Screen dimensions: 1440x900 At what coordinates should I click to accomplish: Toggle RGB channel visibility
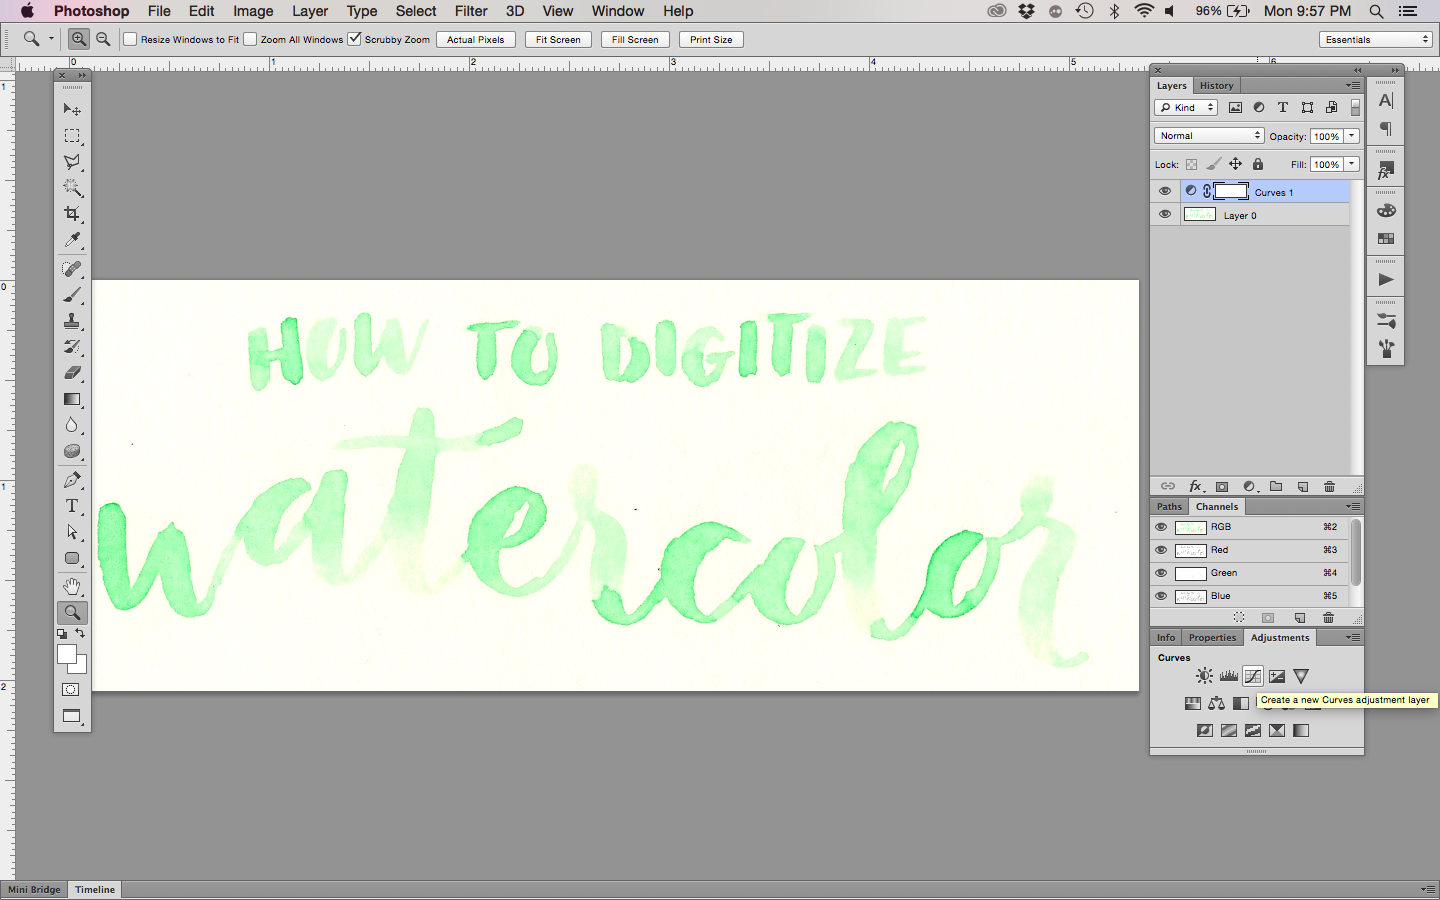(1161, 527)
